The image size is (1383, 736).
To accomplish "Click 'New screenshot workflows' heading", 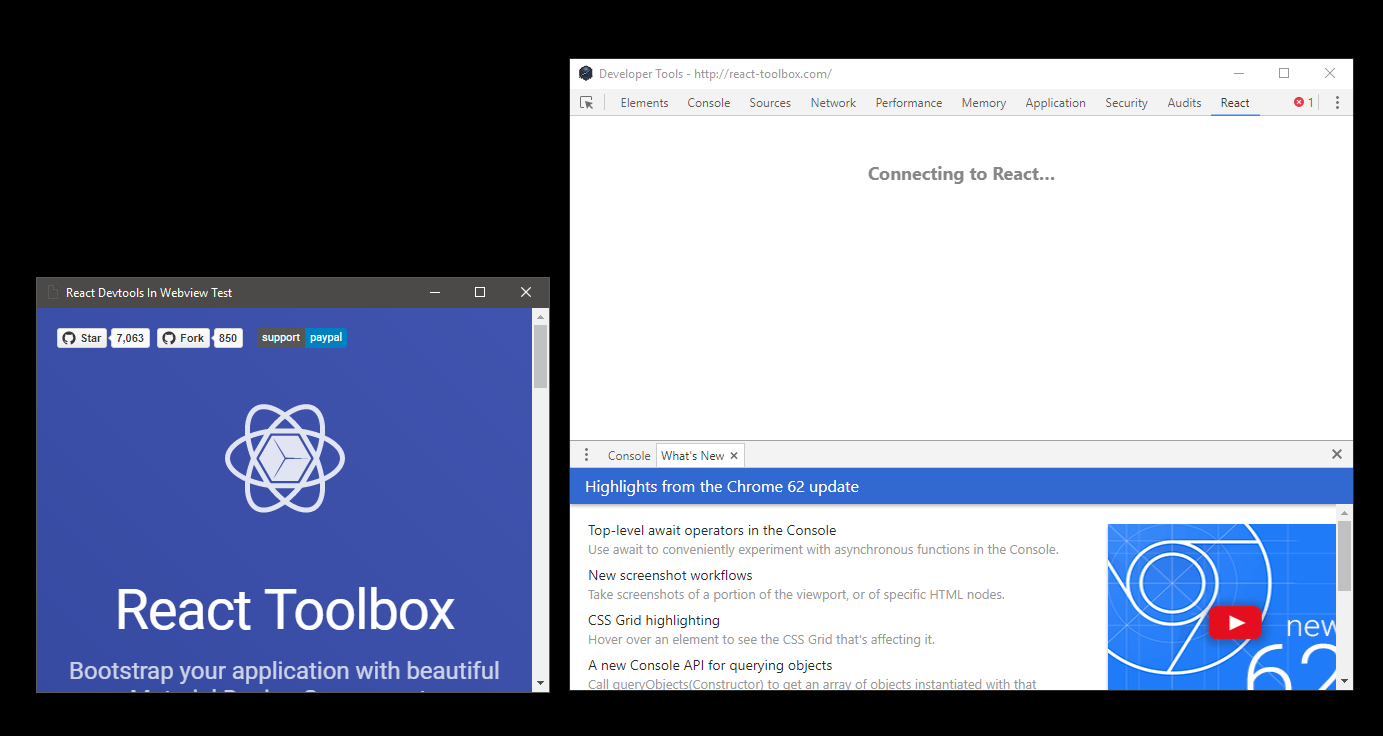I will [x=670, y=575].
